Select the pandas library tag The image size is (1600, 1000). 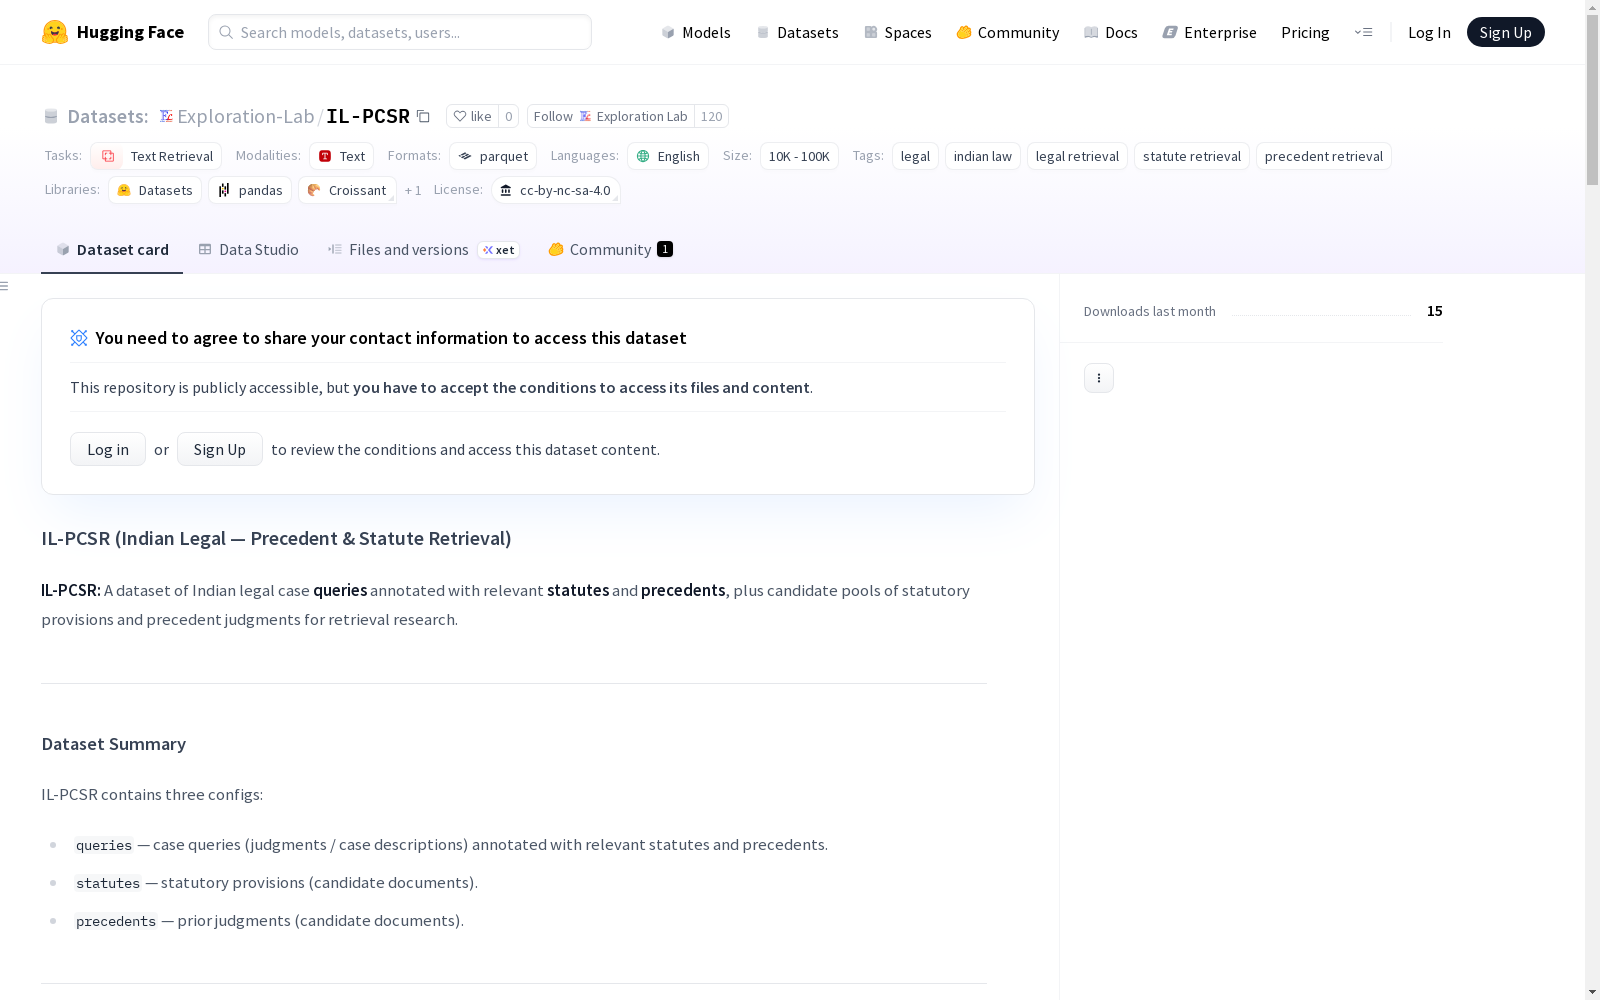coord(250,190)
